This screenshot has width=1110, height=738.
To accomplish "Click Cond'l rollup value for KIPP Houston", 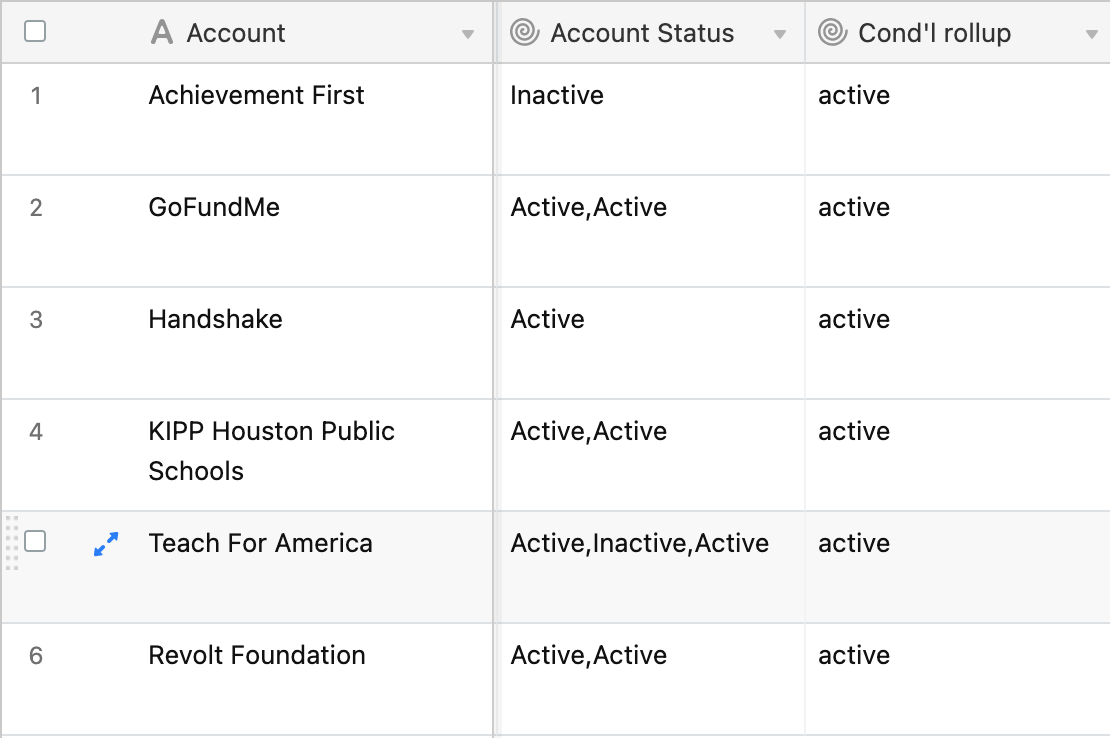I will coord(854,431).
